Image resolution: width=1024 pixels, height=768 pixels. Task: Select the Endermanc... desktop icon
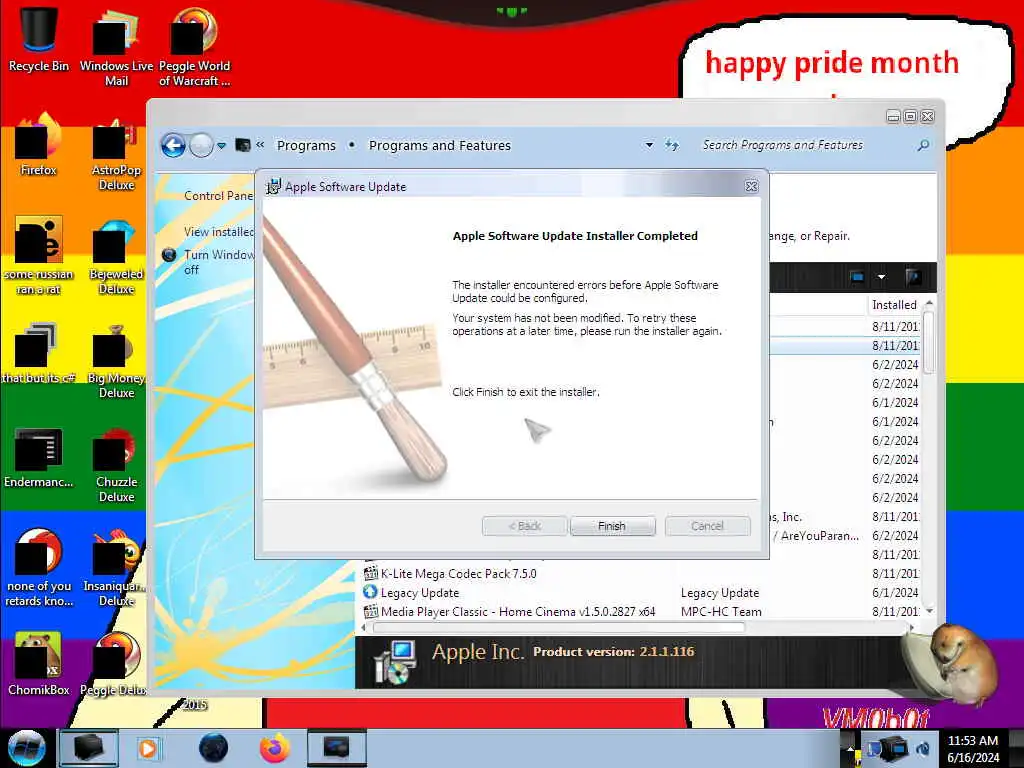tap(39, 457)
